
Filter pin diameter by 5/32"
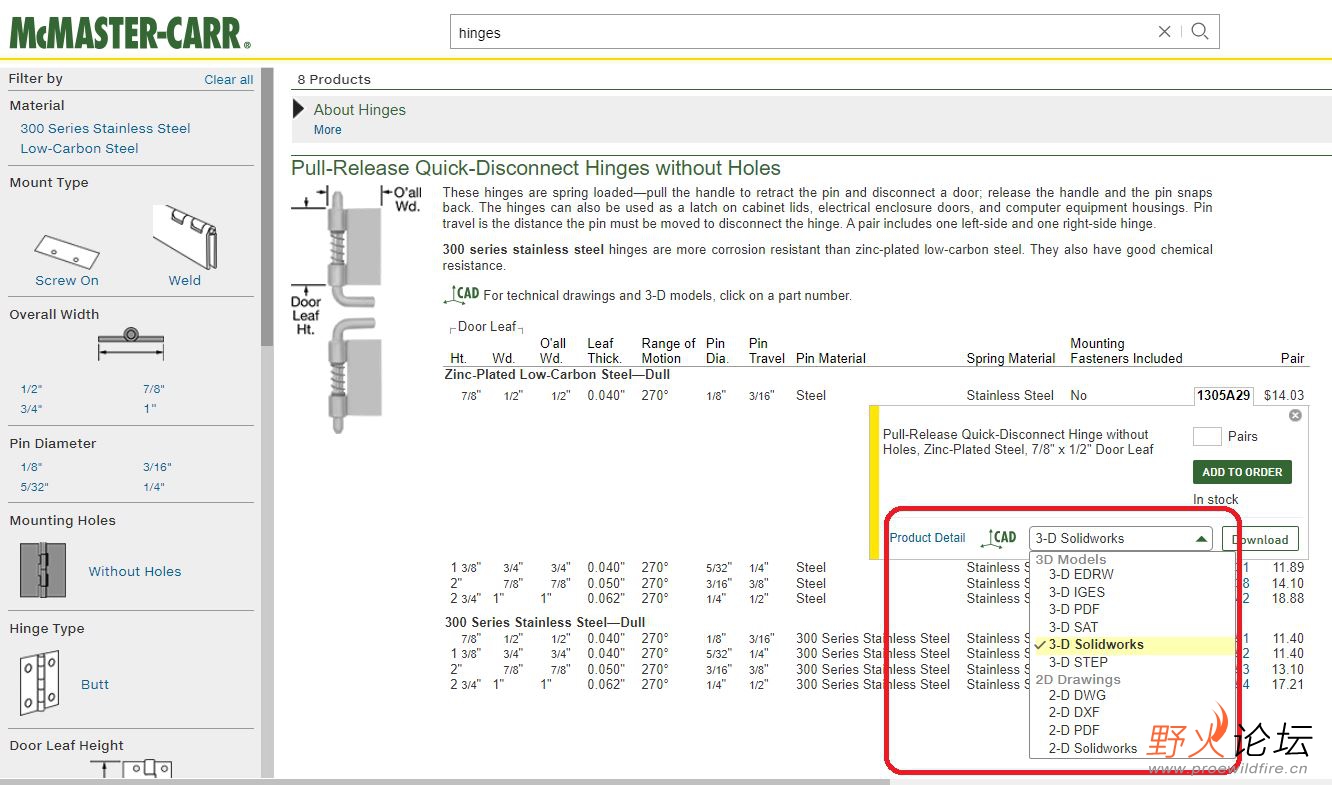click(35, 487)
